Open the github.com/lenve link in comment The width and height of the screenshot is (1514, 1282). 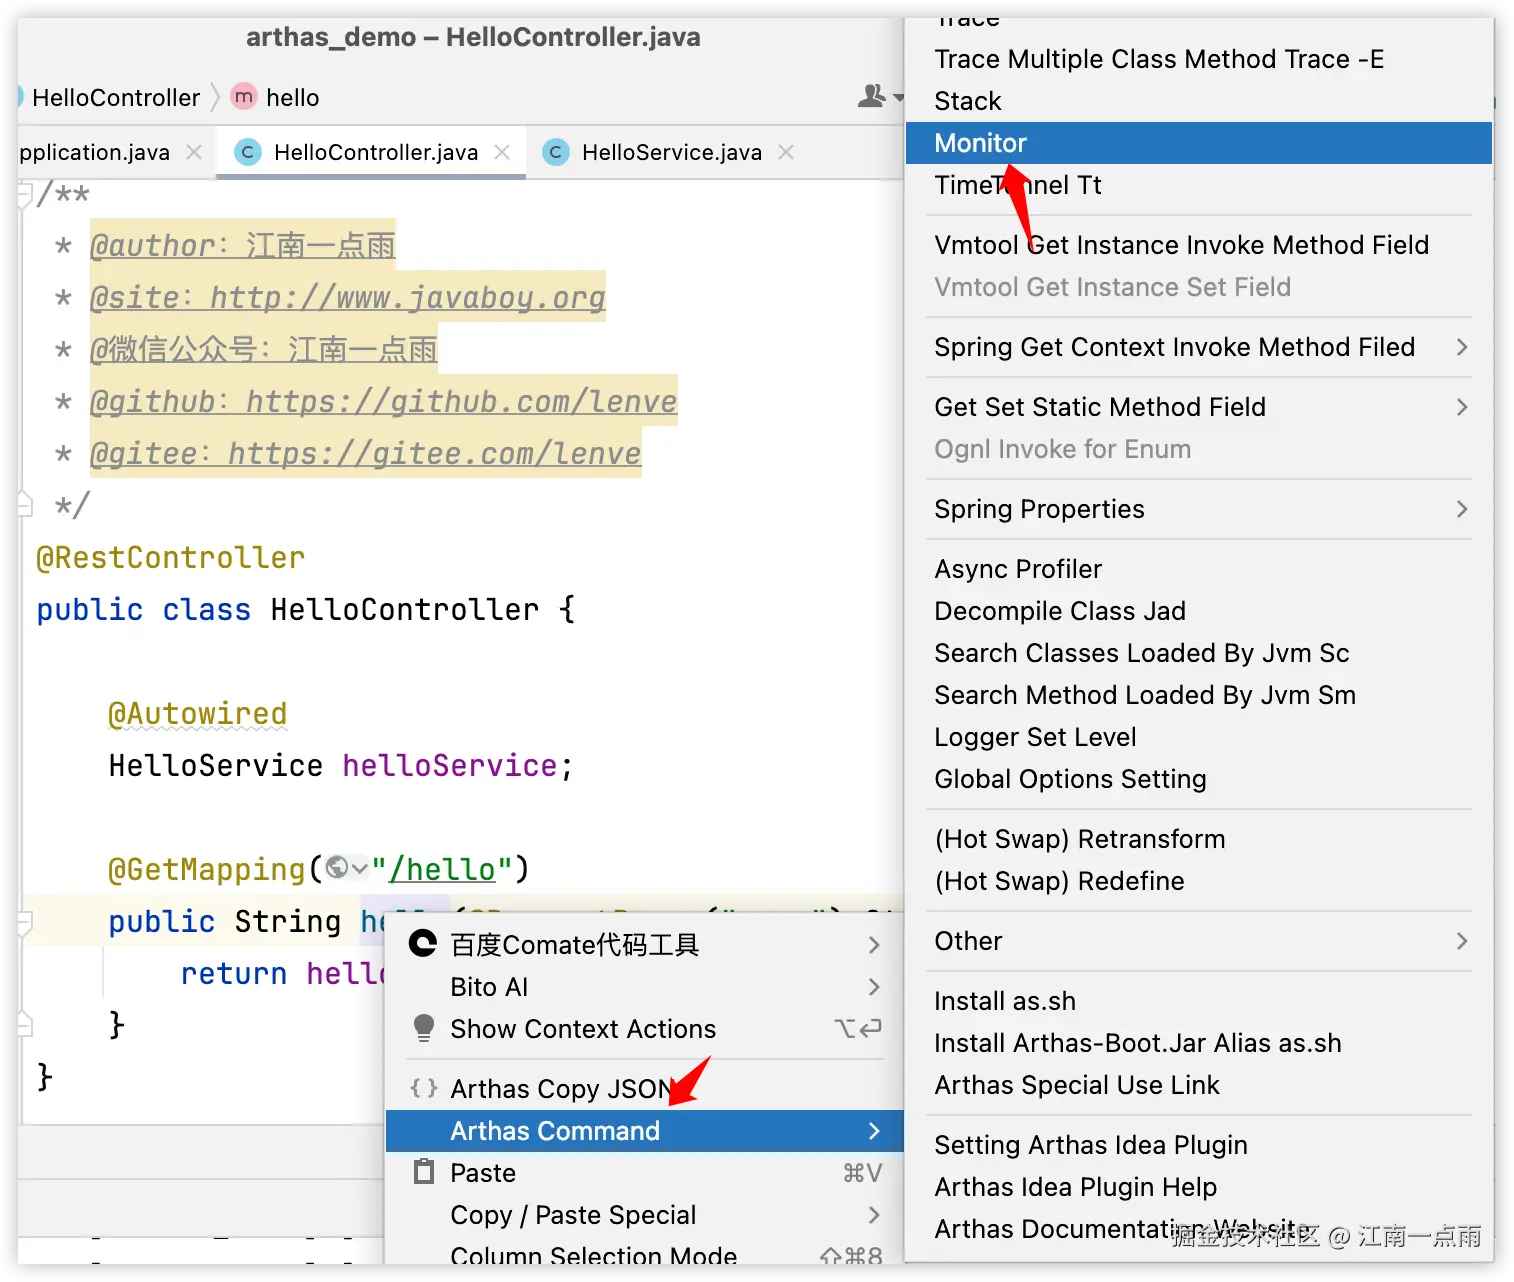pyautogui.click(x=462, y=401)
